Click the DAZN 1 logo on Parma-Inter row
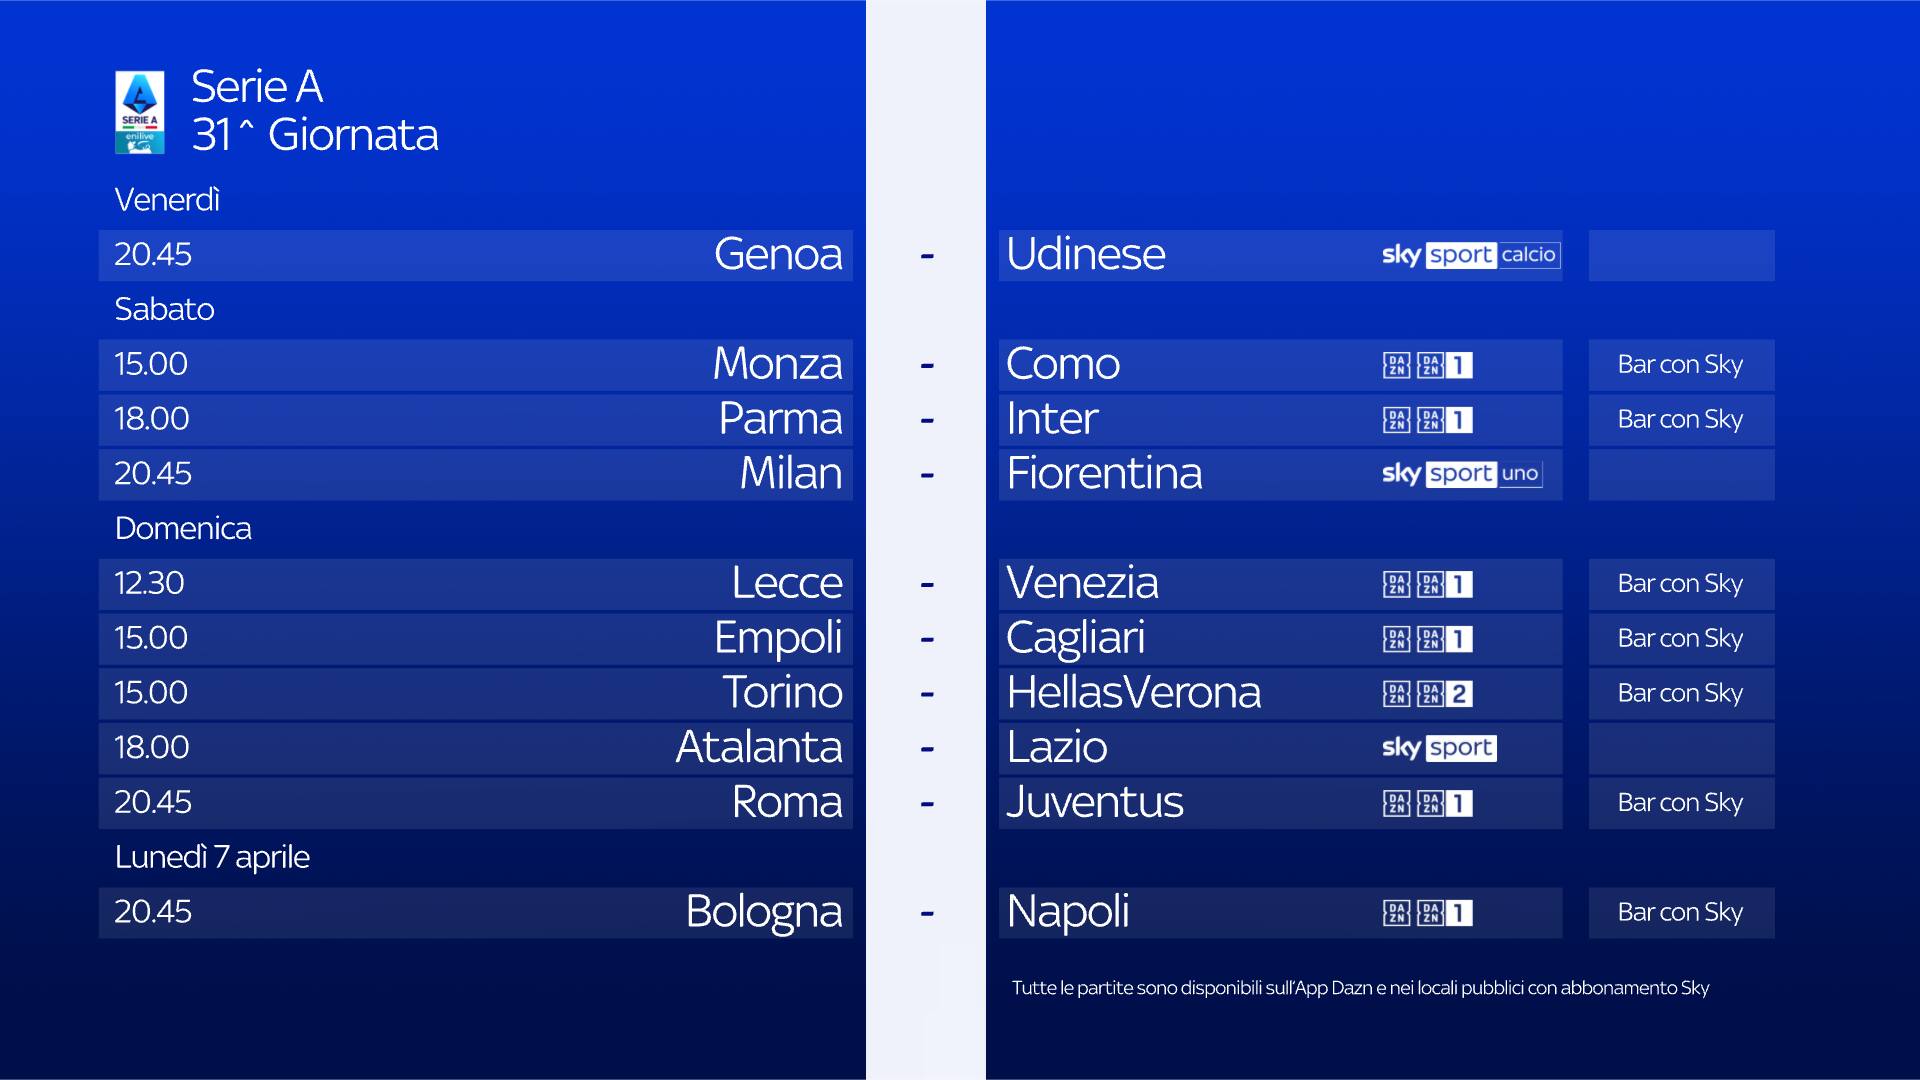 click(x=1428, y=420)
